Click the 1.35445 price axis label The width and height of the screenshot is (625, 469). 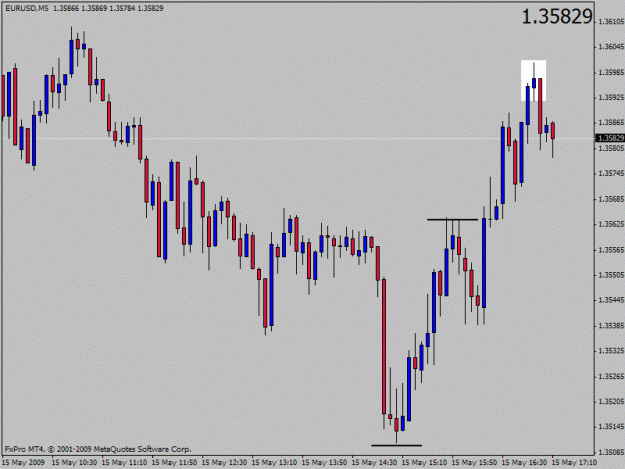coord(611,300)
